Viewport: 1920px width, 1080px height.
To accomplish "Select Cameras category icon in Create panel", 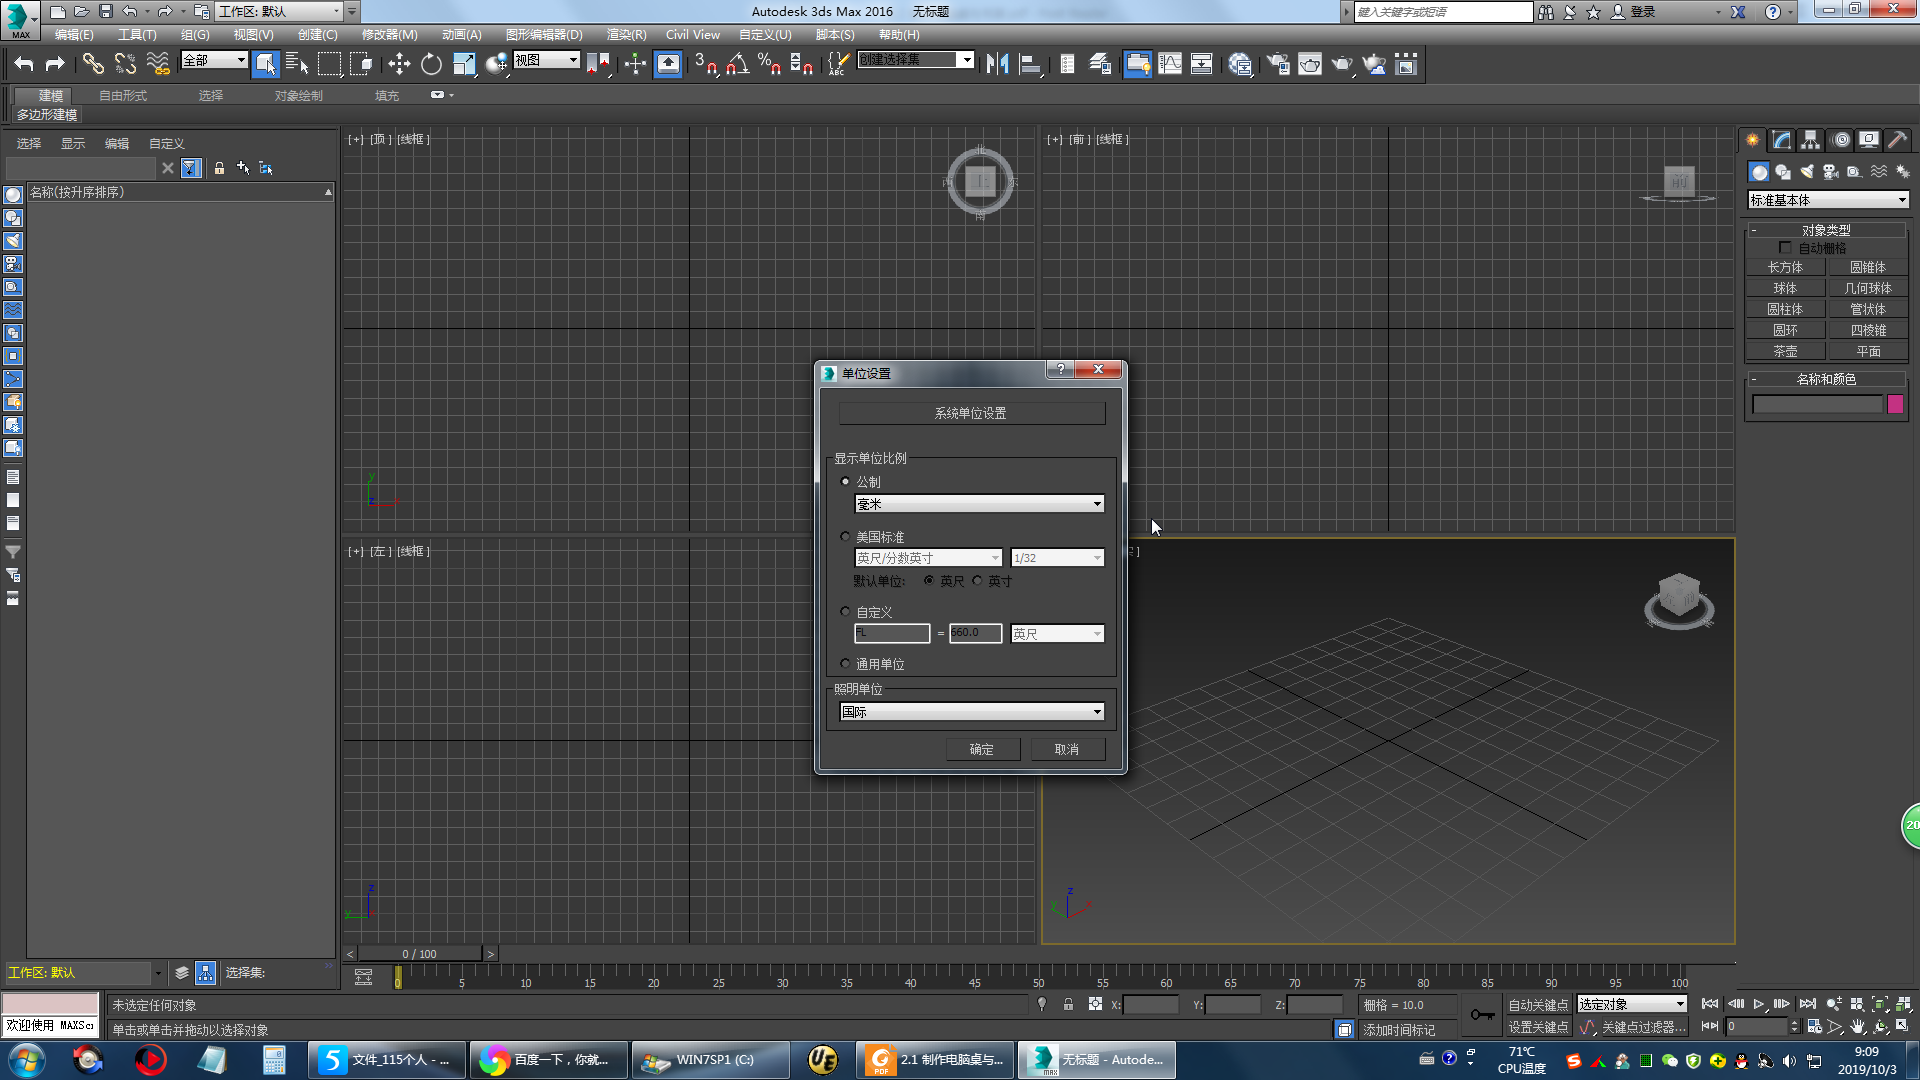I will [x=1831, y=172].
